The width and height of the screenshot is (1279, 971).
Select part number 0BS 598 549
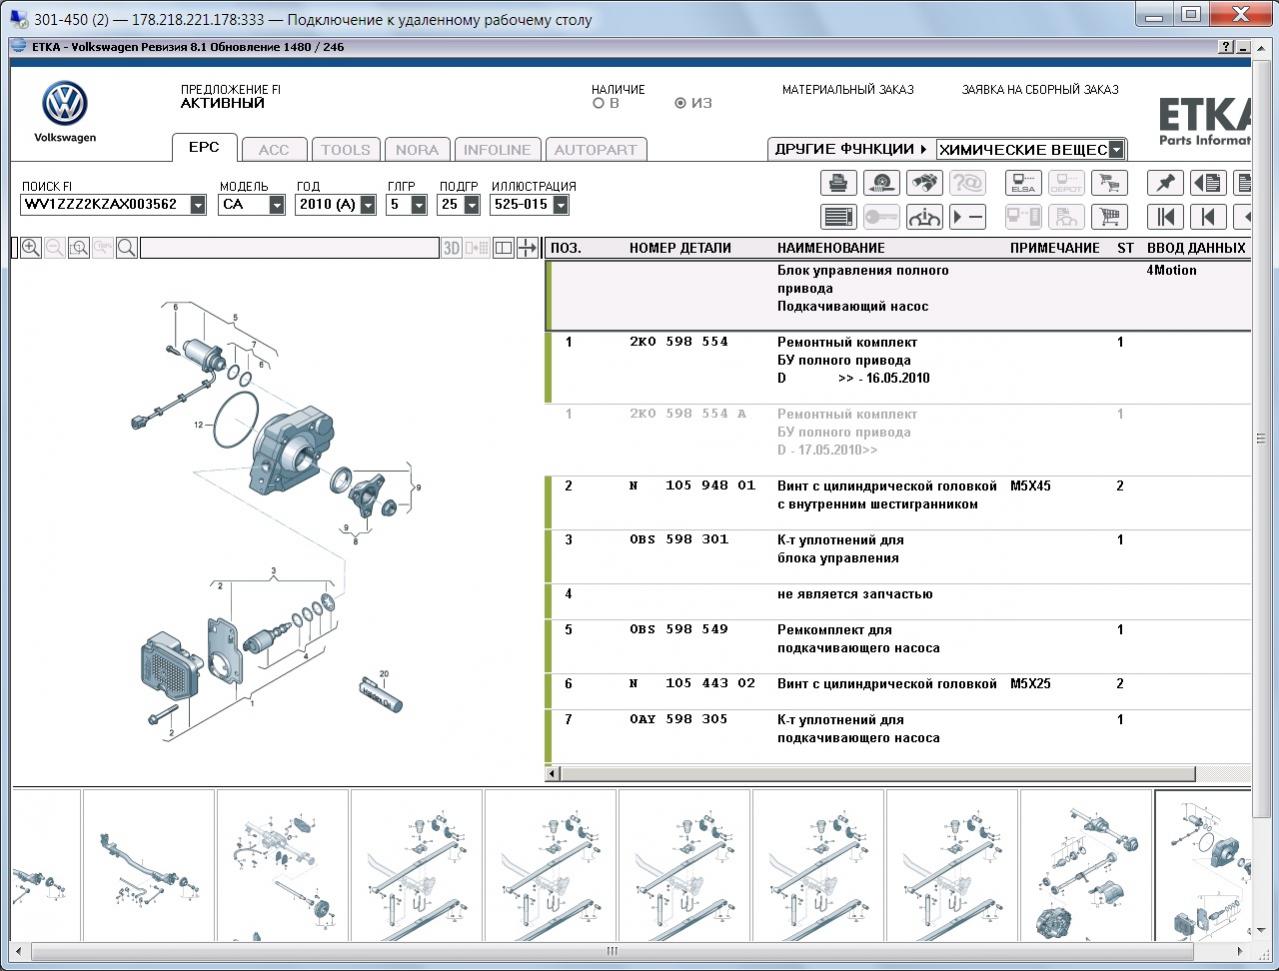[x=679, y=630]
